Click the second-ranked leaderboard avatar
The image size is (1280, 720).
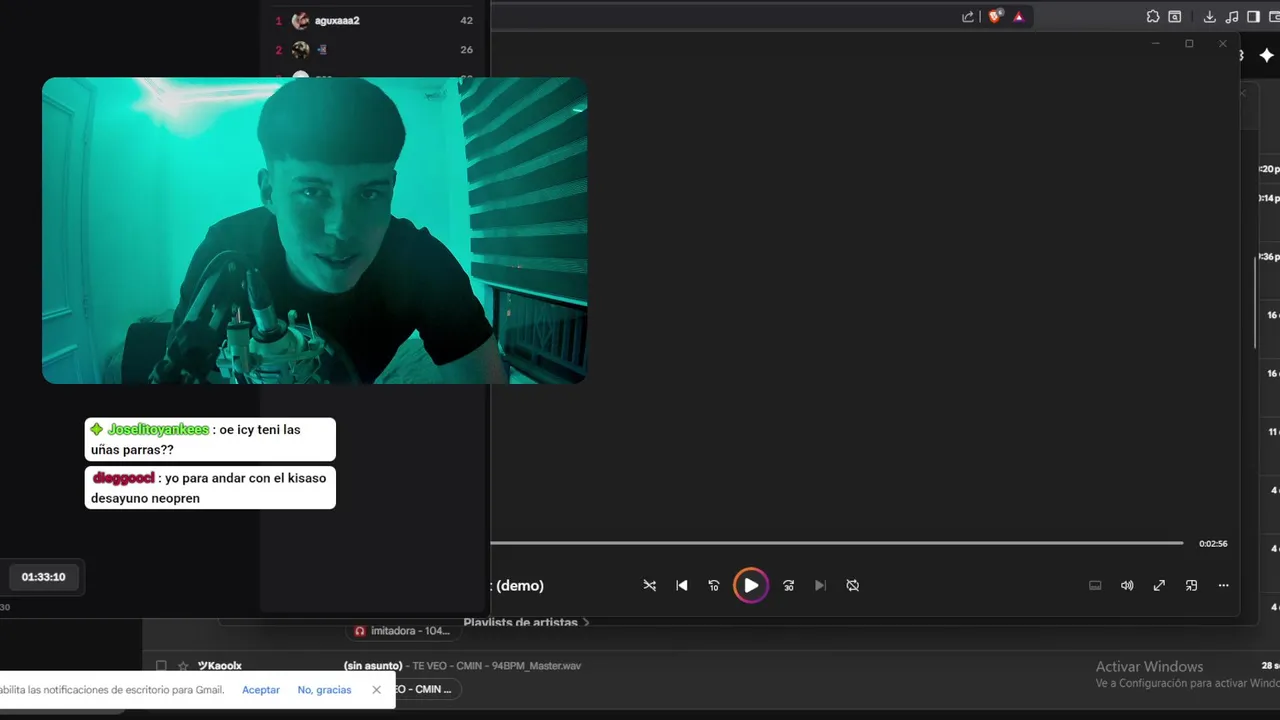pyautogui.click(x=300, y=50)
